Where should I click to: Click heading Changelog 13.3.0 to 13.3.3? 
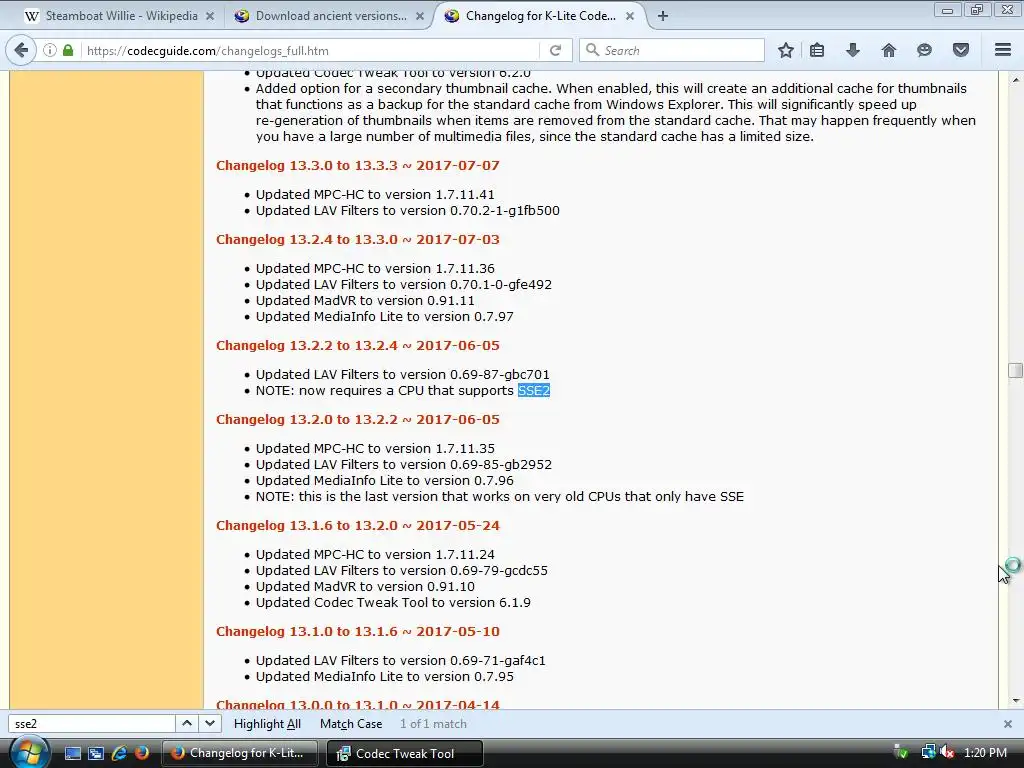click(x=358, y=165)
